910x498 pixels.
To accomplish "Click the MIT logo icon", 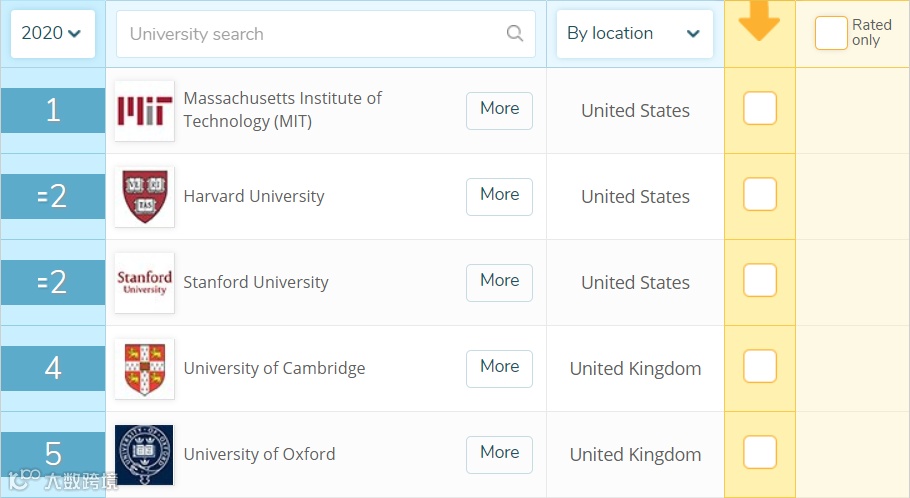I will (x=144, y=110).
